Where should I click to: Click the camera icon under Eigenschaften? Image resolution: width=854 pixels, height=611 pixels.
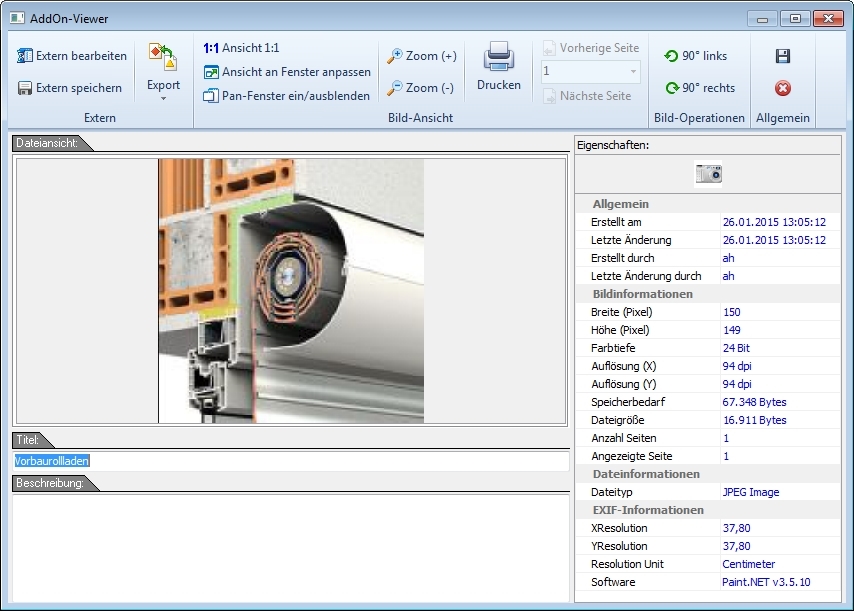coord(709,174)
